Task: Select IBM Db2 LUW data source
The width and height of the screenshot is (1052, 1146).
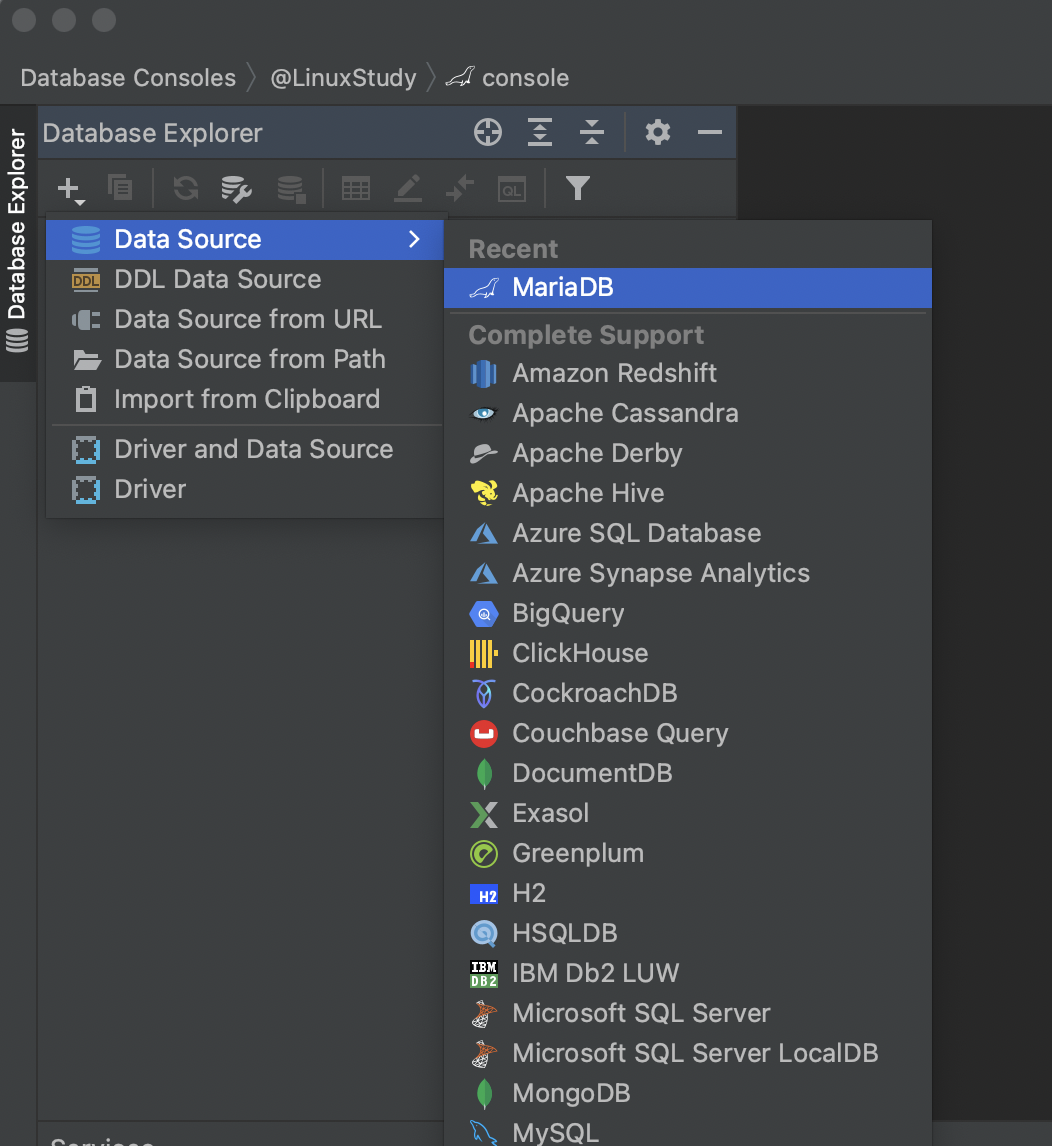Action: pos(688,974)
